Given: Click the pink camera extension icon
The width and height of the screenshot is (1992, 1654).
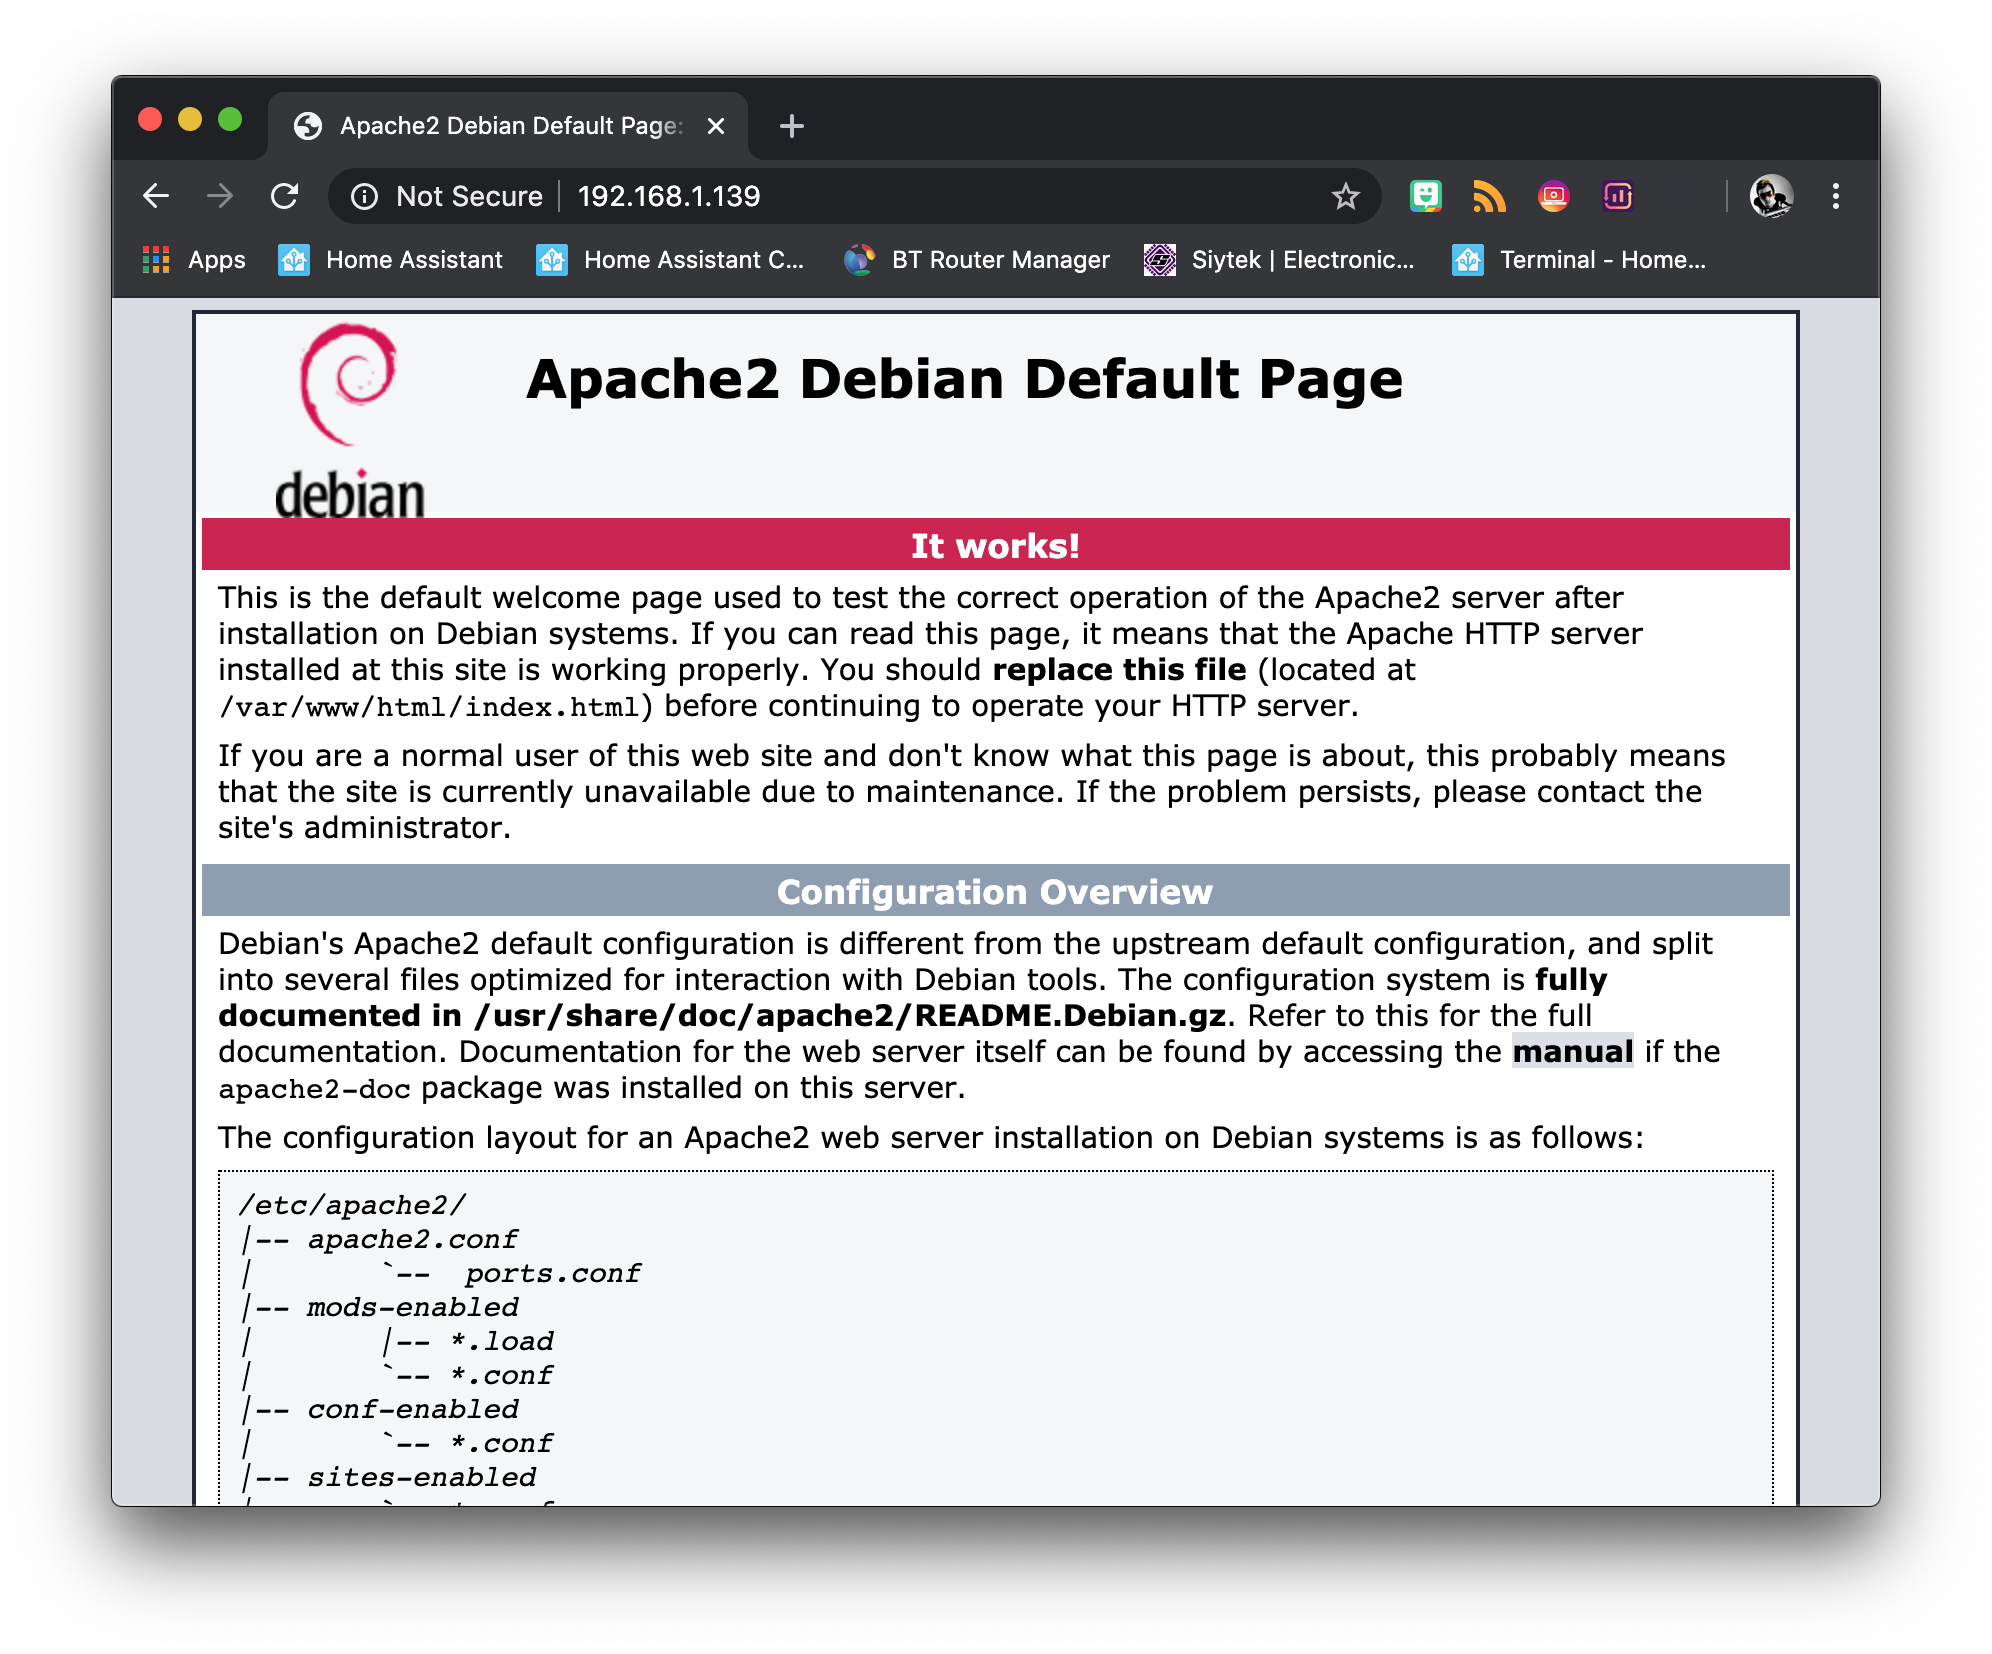Looking at the screenshot, I should point(1553,196).
